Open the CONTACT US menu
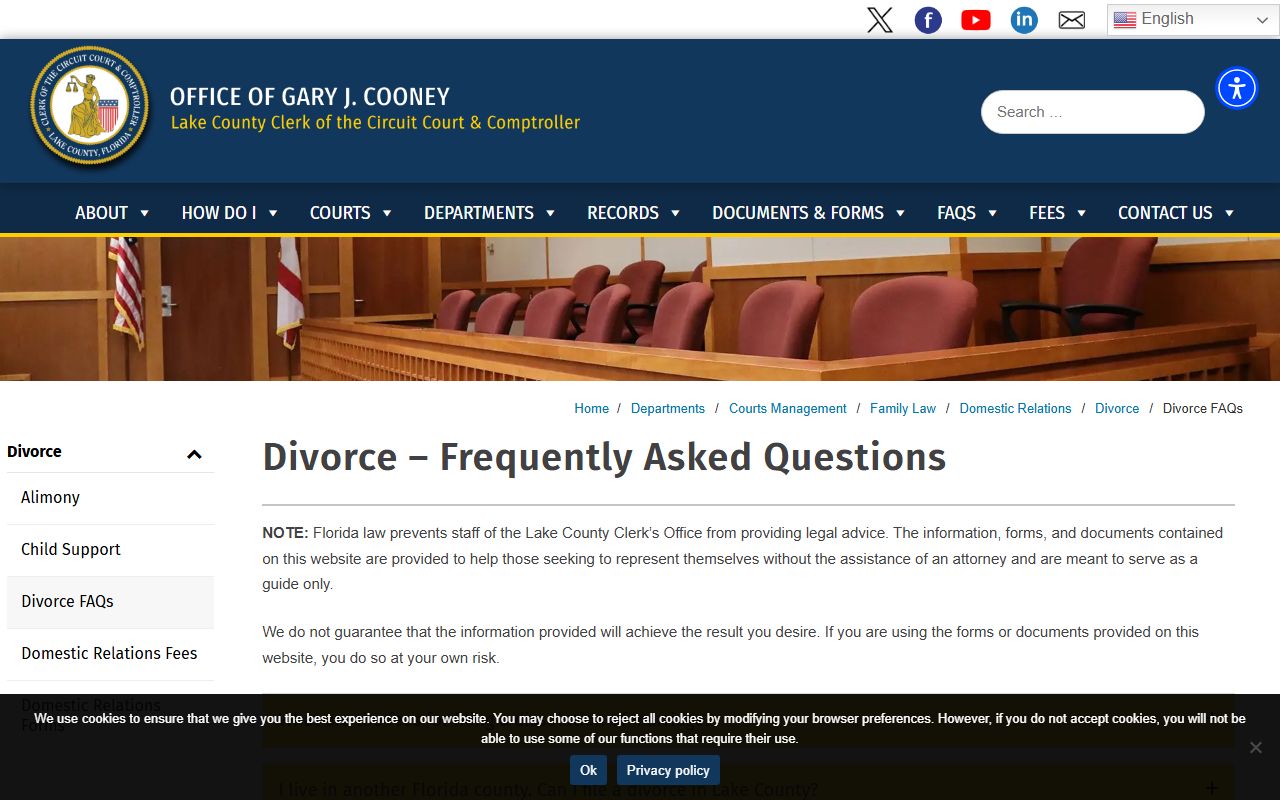 [x=1176, y=212]
